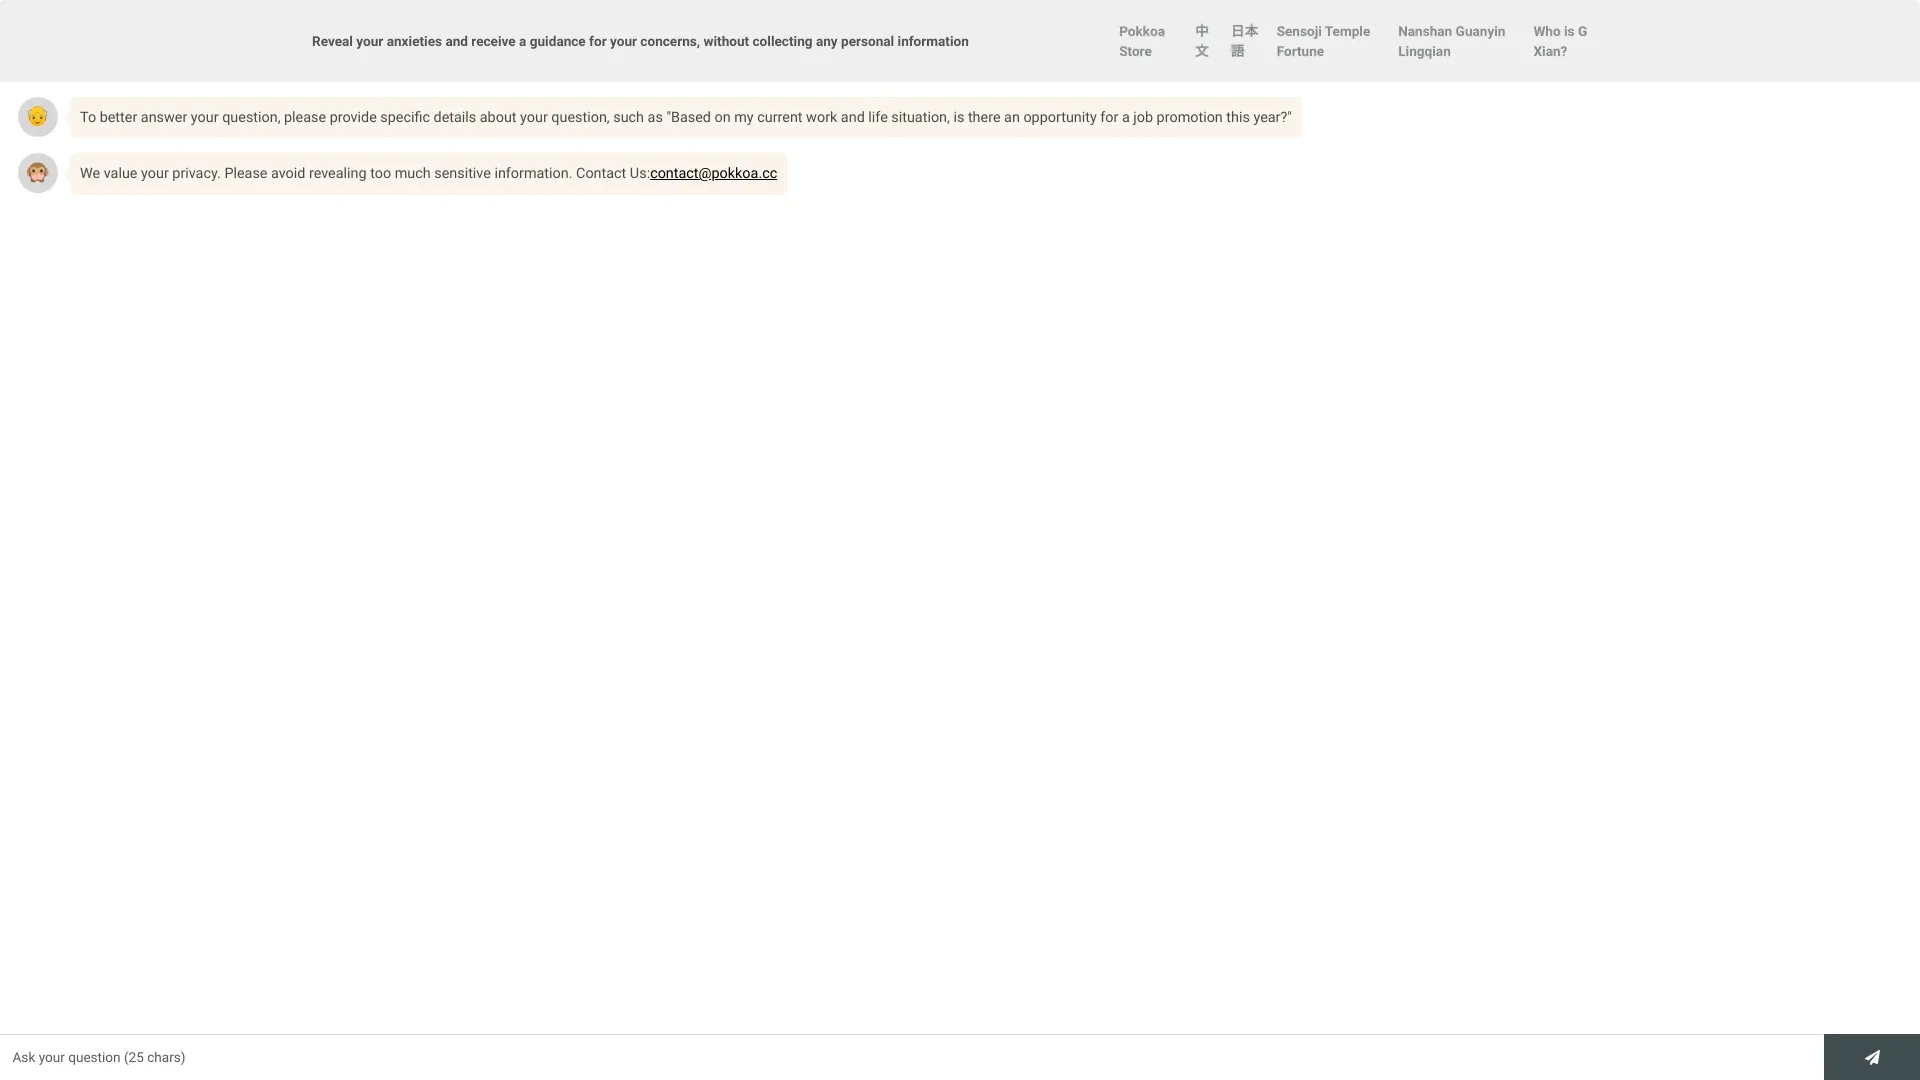This screenshot has width=1920, height=1080.
Task: Click the Japanese language icon 日本語
Action: coord(1242,41)
